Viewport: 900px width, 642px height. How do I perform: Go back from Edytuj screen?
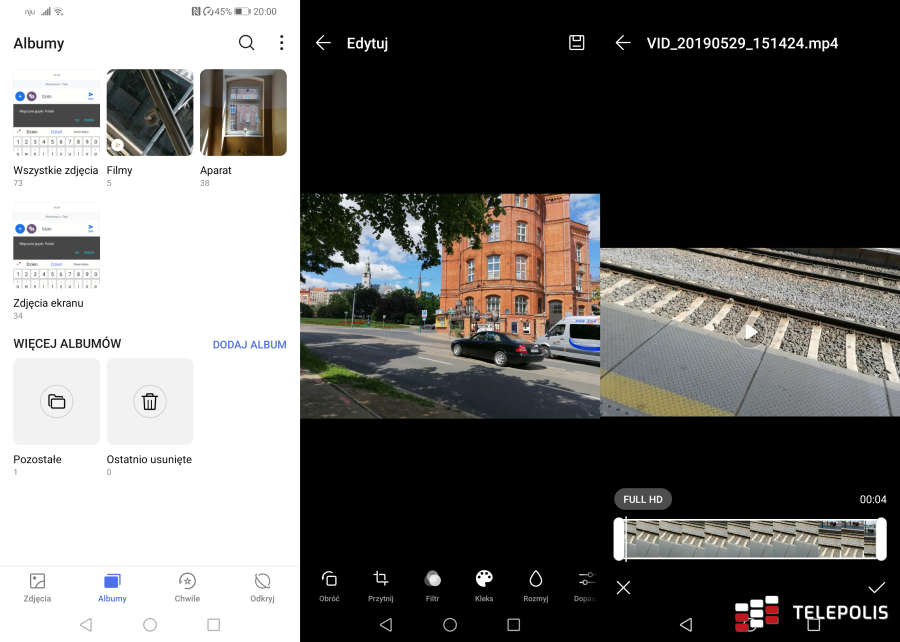(323, 43)
